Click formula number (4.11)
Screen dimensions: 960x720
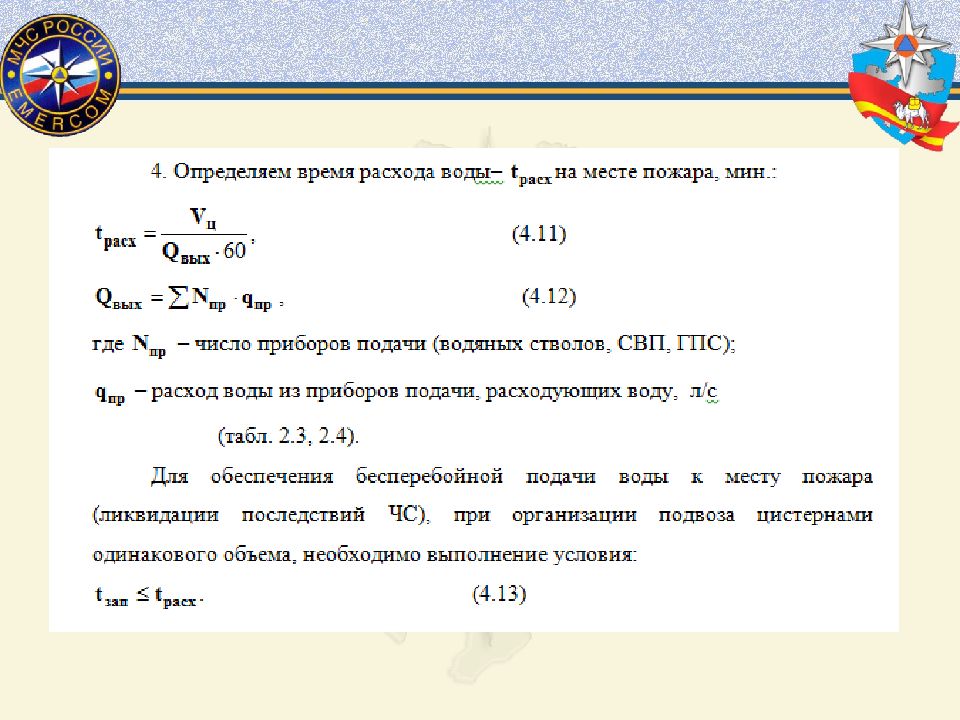539,234
